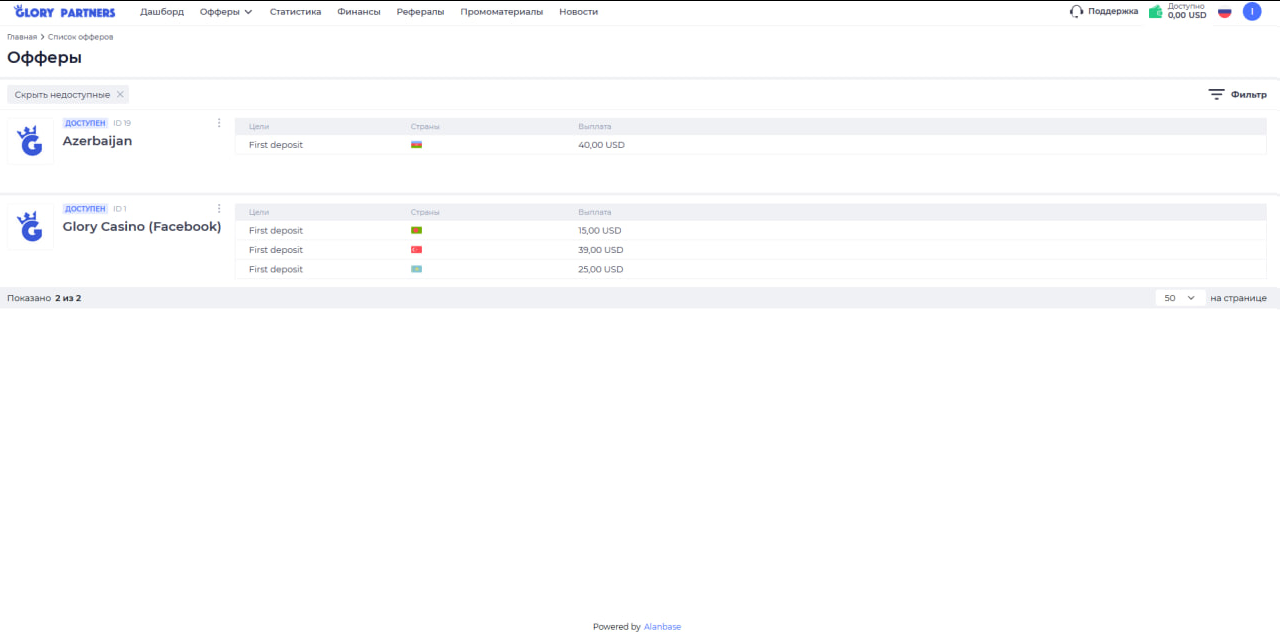The height and width of the screenshot is (633, 1280).
Task: Open the 50 per page dropdown
Action: click(x=1180, y=298)
